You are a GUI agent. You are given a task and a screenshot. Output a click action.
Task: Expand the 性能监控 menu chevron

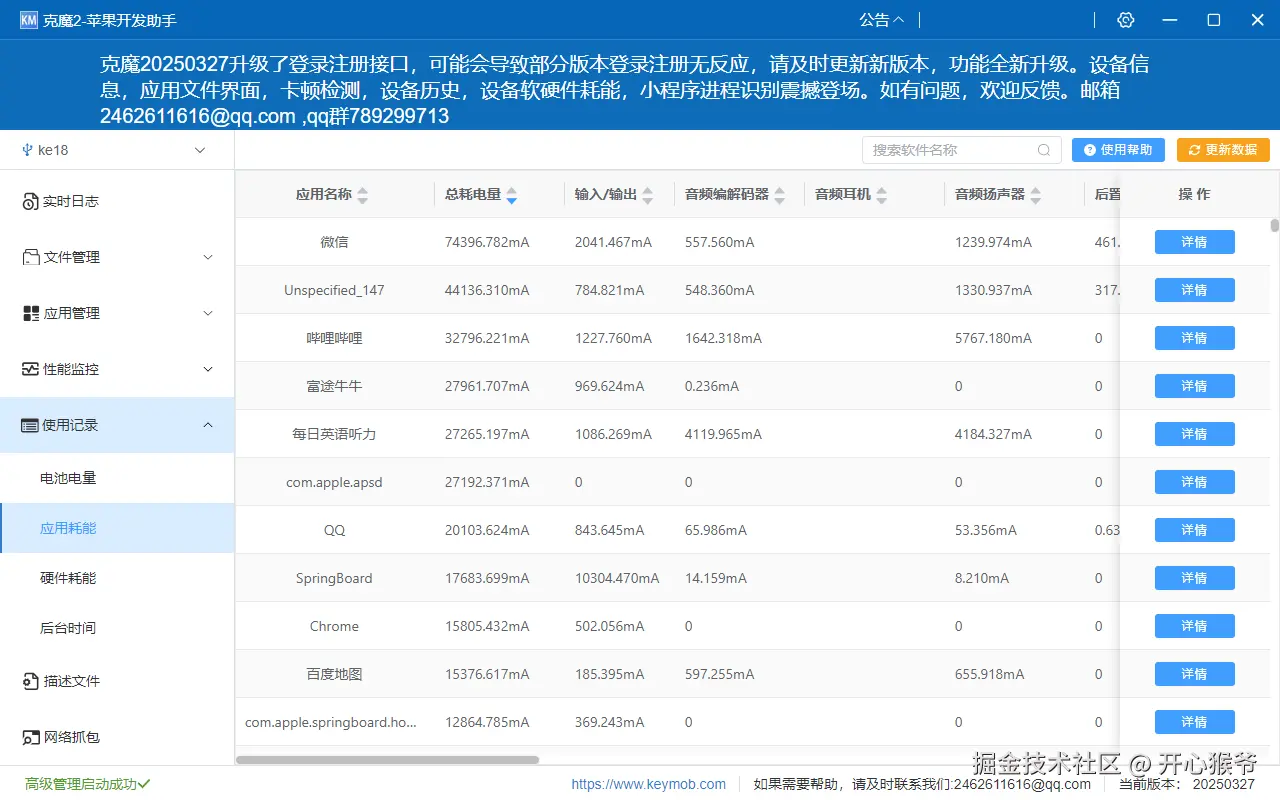click(x=208, y=369)
